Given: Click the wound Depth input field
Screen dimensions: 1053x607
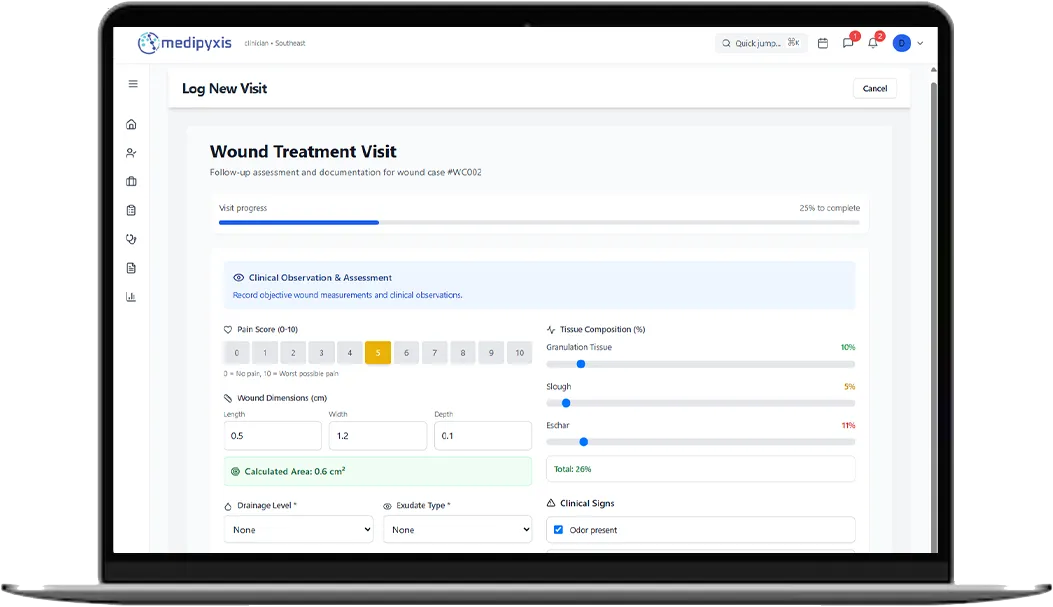Looking at the screenshot, I should (x=483, y=436).
